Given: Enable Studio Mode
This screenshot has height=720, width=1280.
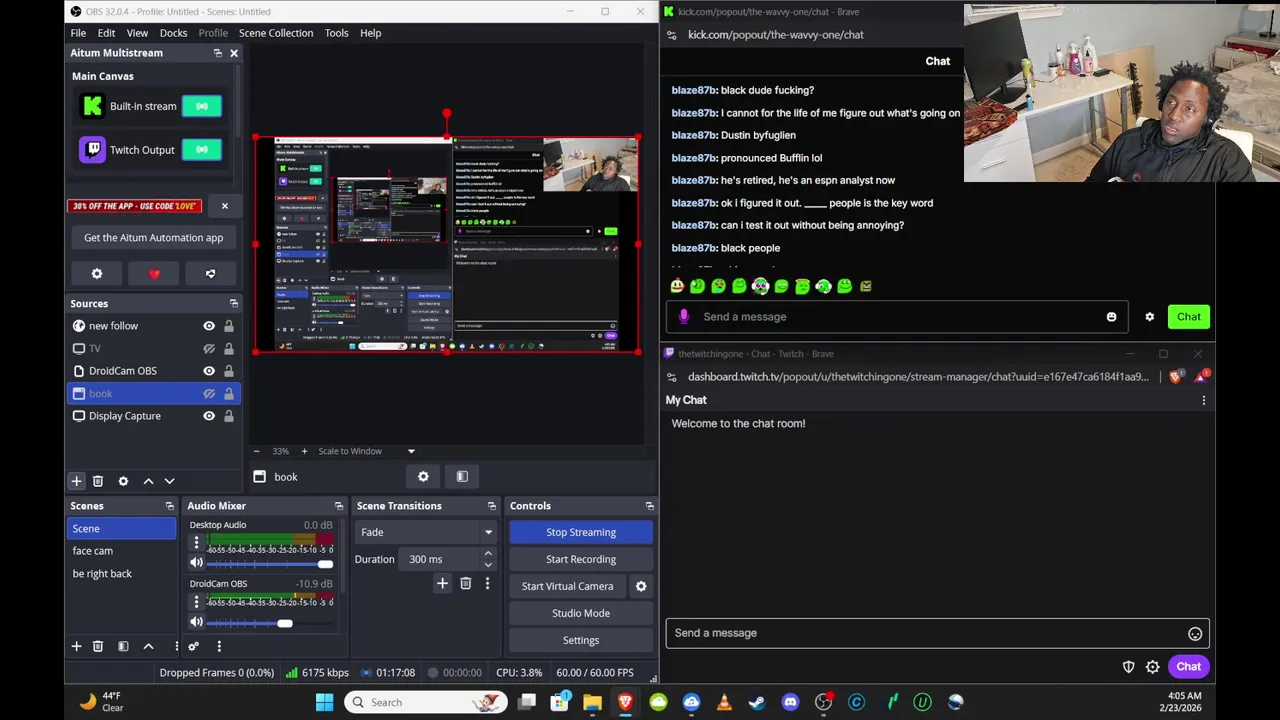Looking at the screenshot, I should pyautogui.click(x=581, y=613).
